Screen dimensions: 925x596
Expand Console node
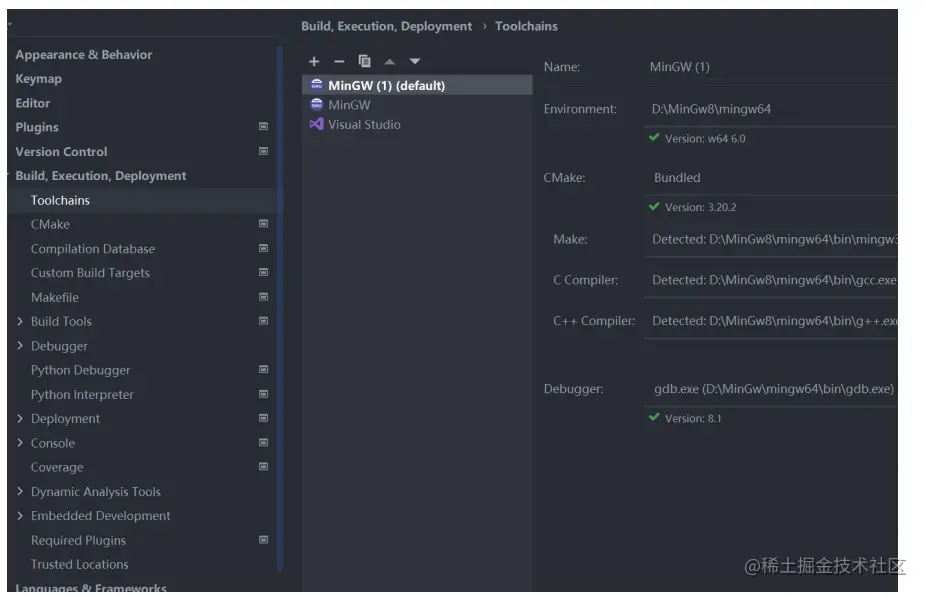tap(20, 443)
